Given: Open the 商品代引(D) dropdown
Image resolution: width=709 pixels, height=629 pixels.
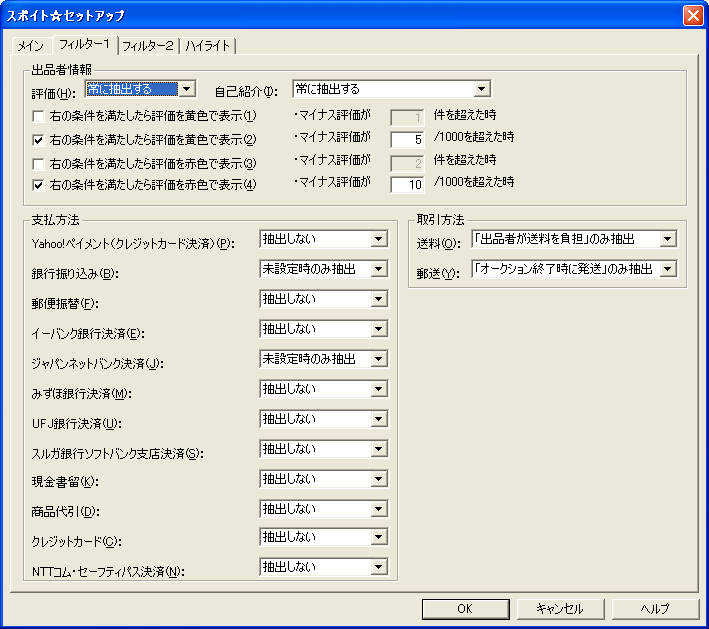Looking at the screenshot, I should point(324,509).
